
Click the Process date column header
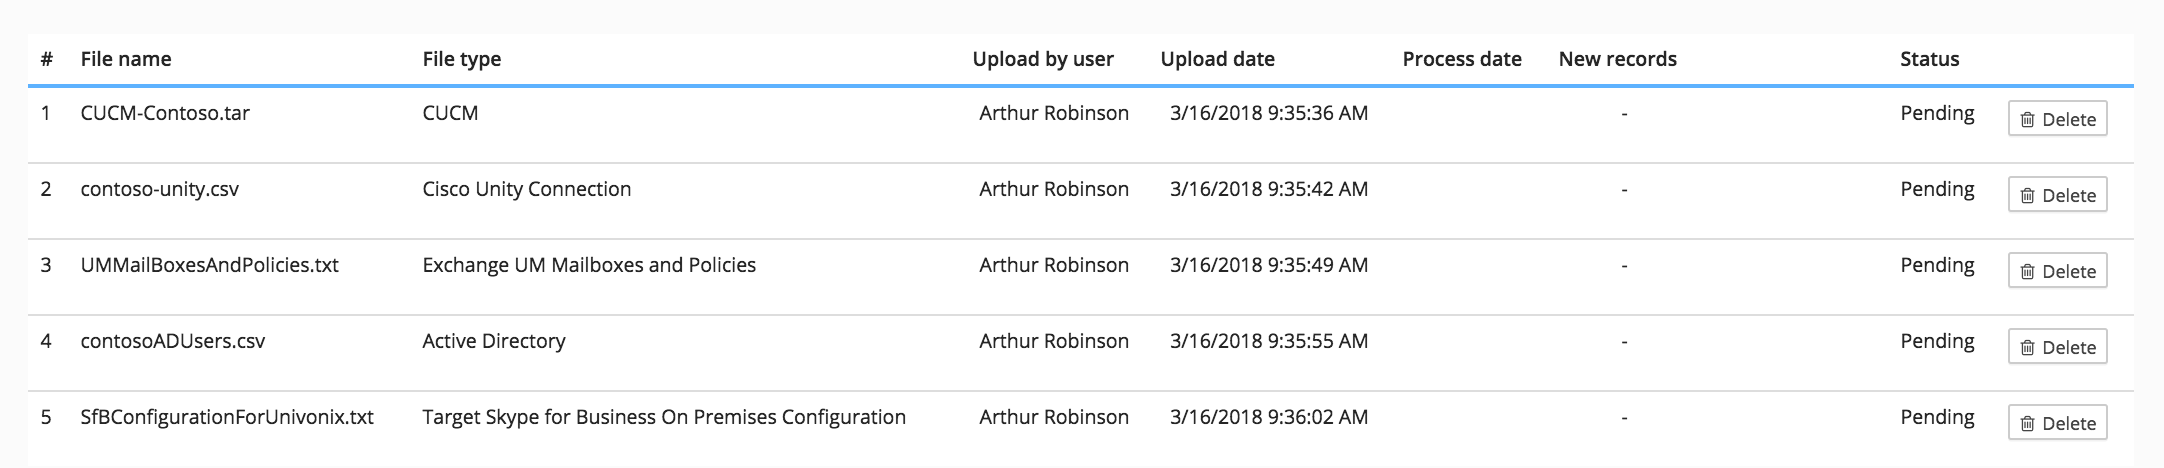click(x=1462, y=59)
